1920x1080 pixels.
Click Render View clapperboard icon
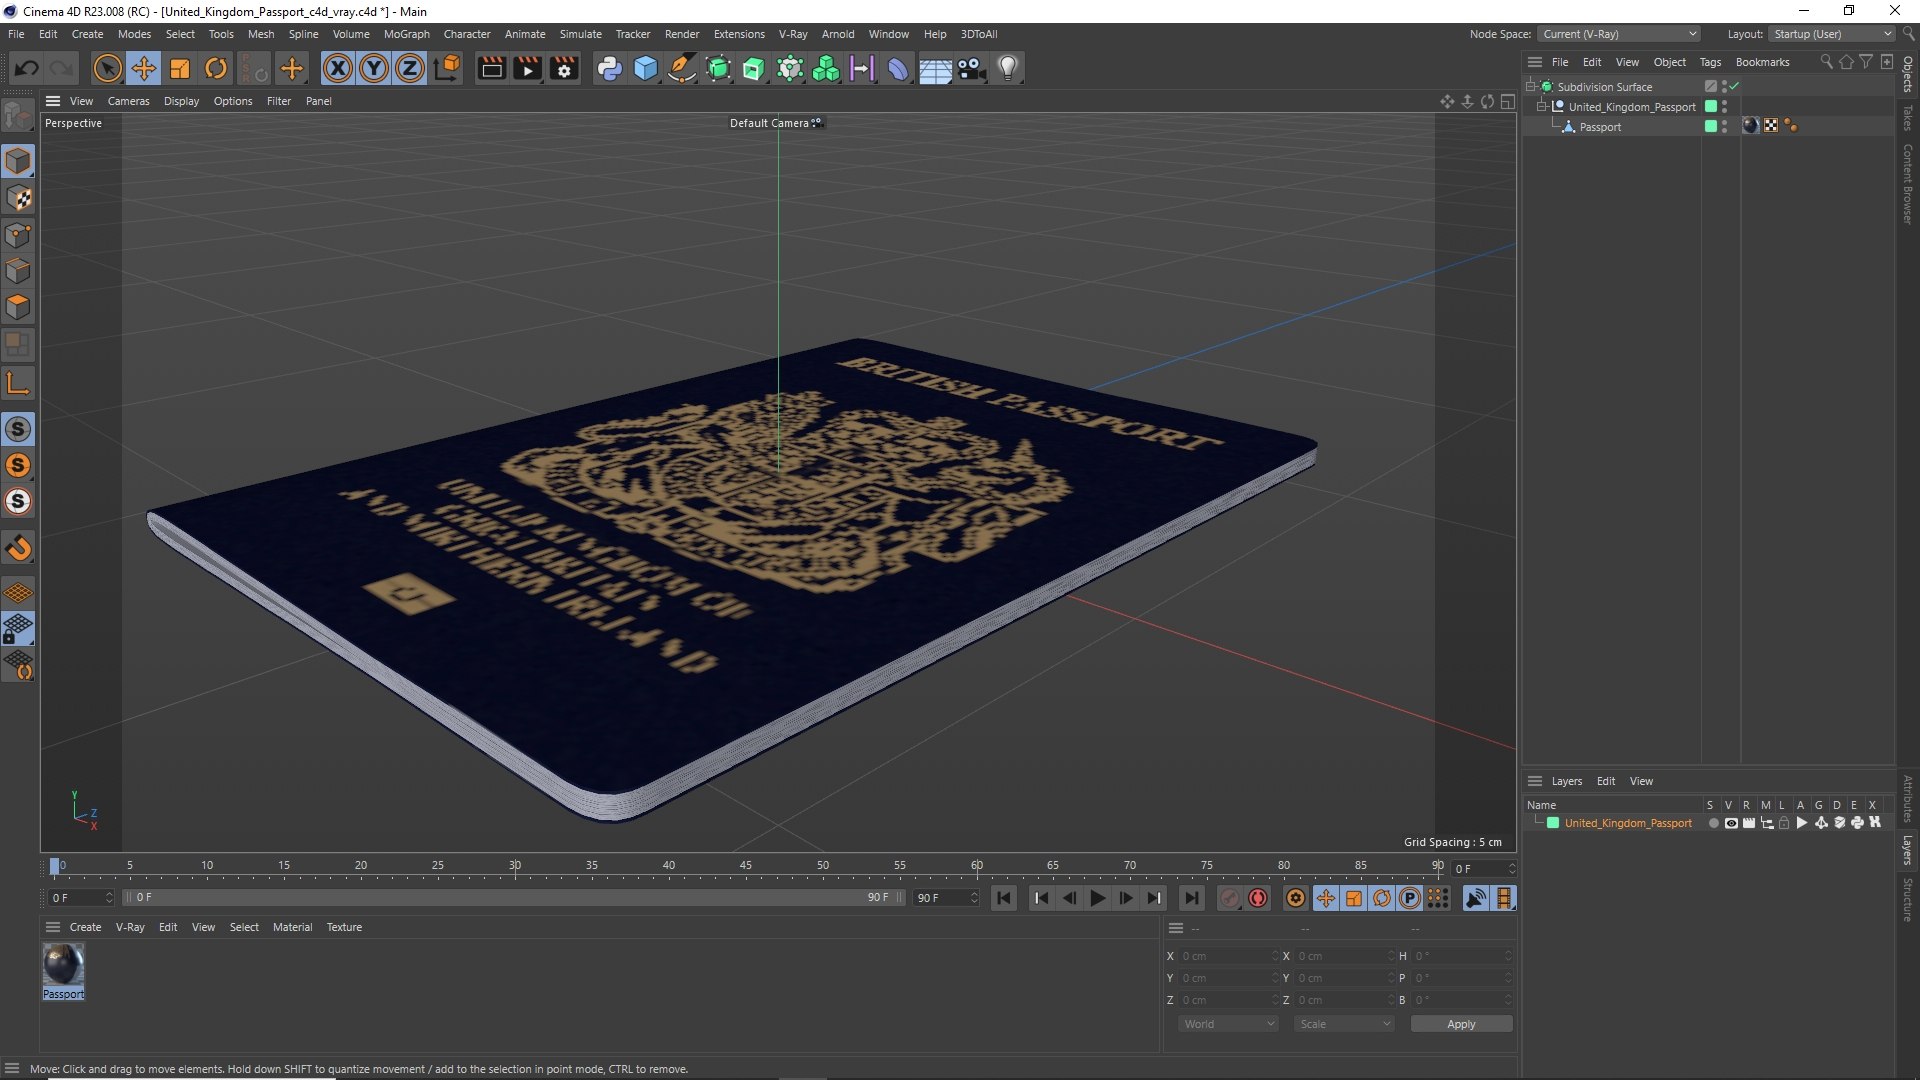tap(491, 68)
